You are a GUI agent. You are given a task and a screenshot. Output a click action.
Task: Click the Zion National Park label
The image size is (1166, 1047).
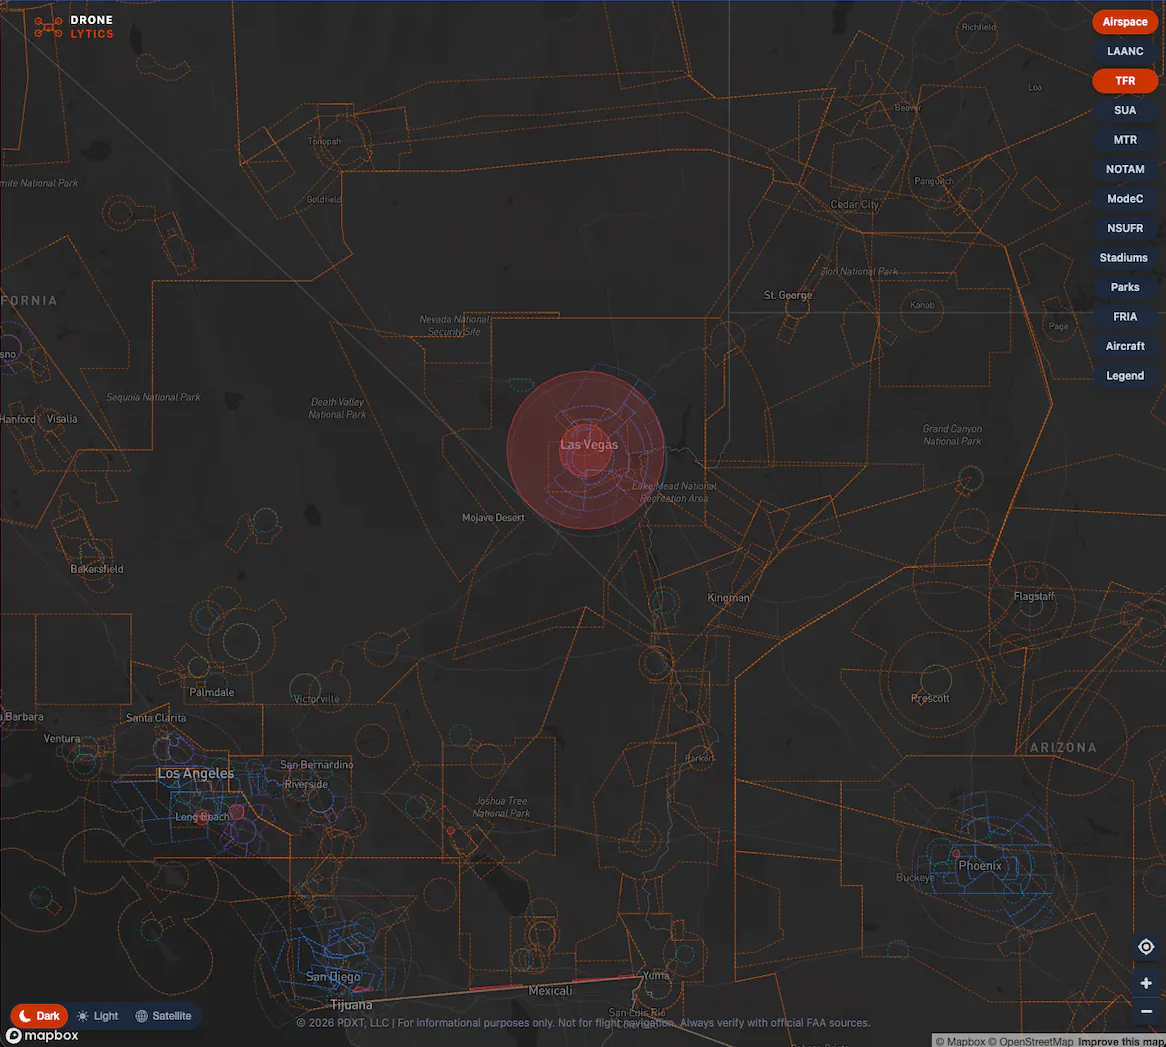click(858, 271)
